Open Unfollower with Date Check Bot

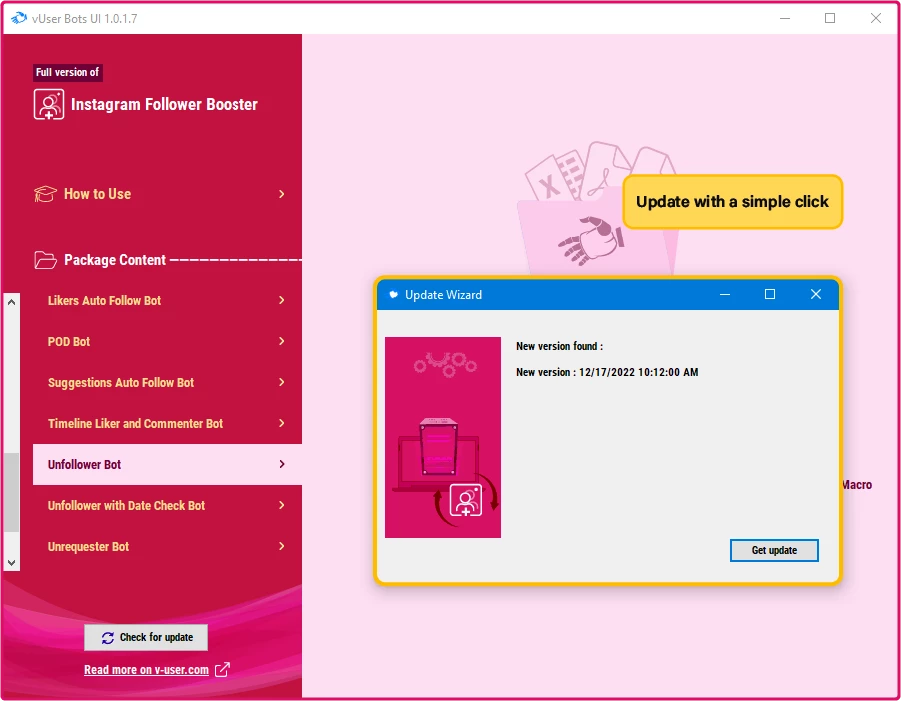167,506
